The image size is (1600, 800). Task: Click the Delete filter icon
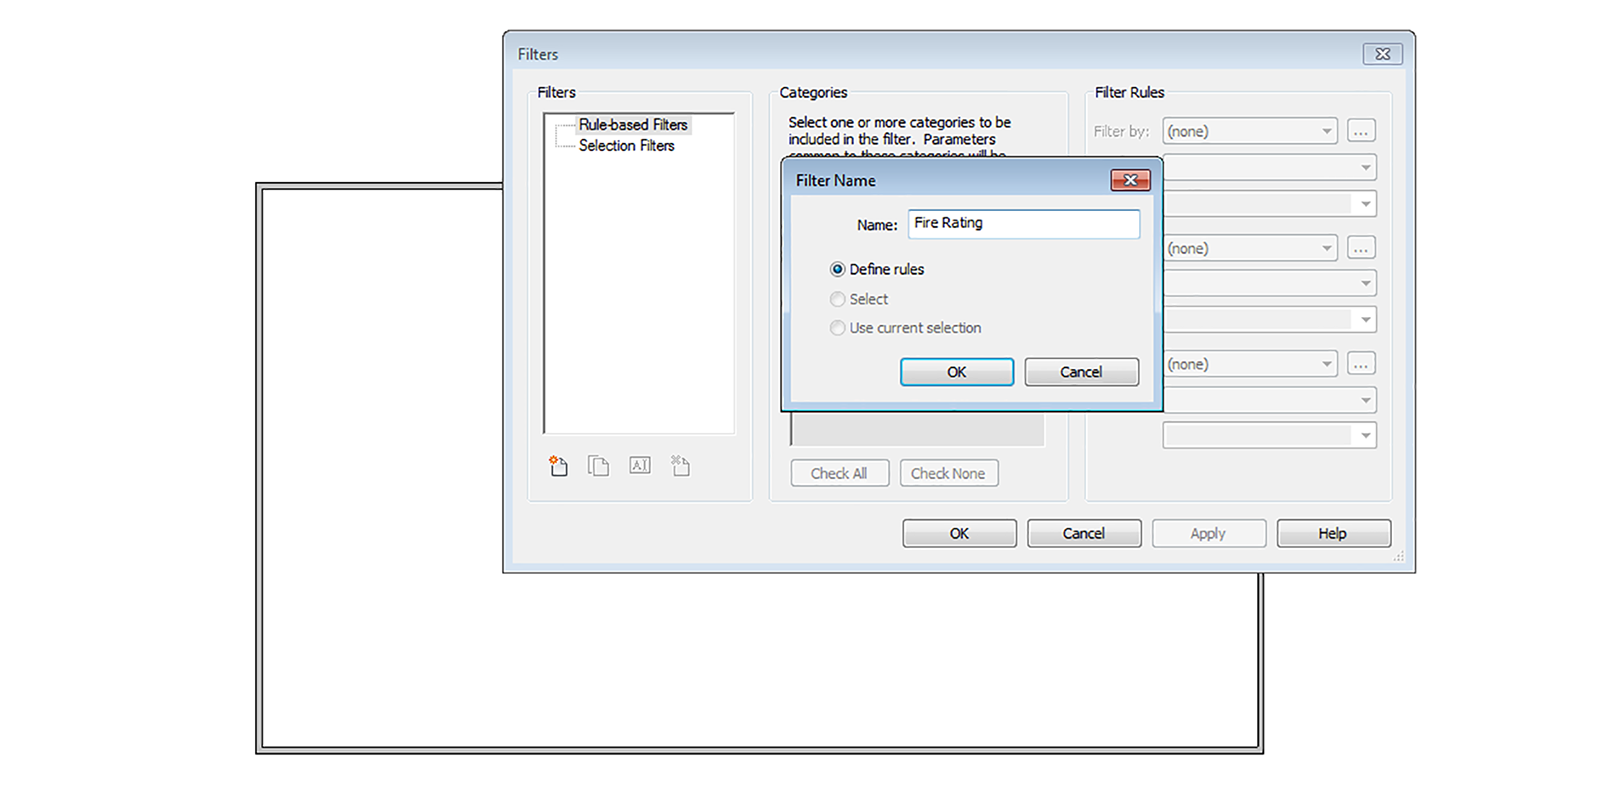(680, 466)
